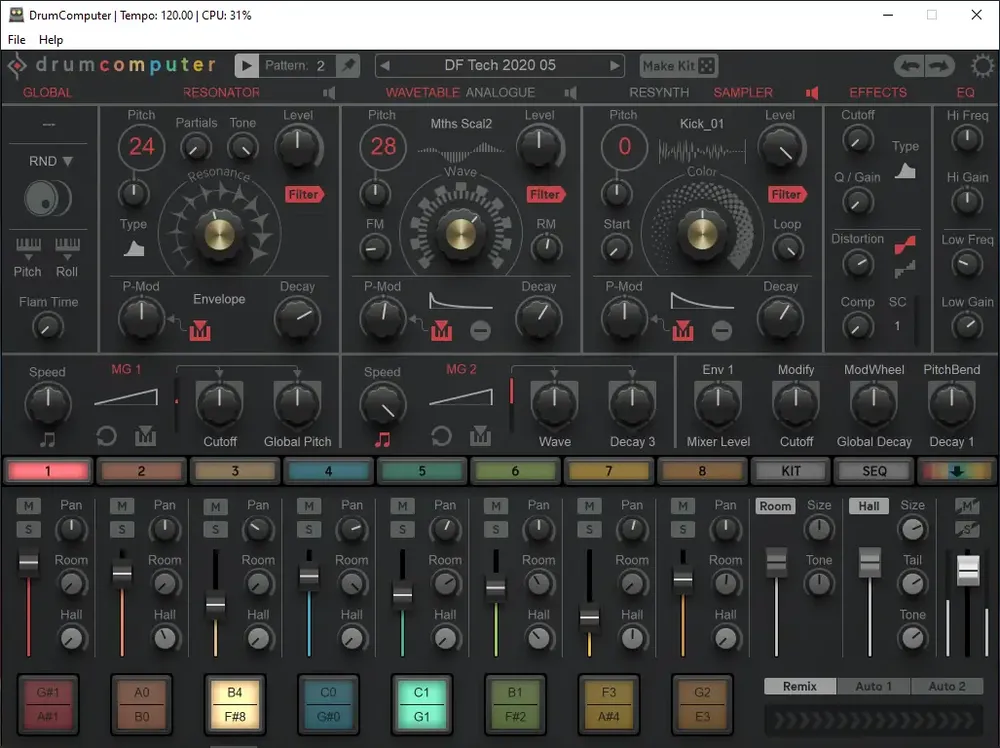Click the Wavetable envelope M modulation icon
This screenshot has height=748, width=1000.
point(441,330)
